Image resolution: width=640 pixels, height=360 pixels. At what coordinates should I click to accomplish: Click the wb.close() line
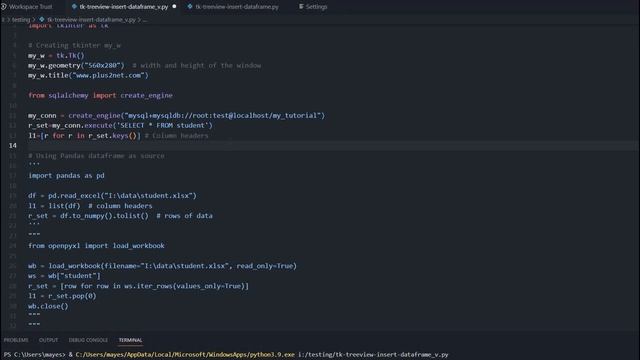(48, 306)
